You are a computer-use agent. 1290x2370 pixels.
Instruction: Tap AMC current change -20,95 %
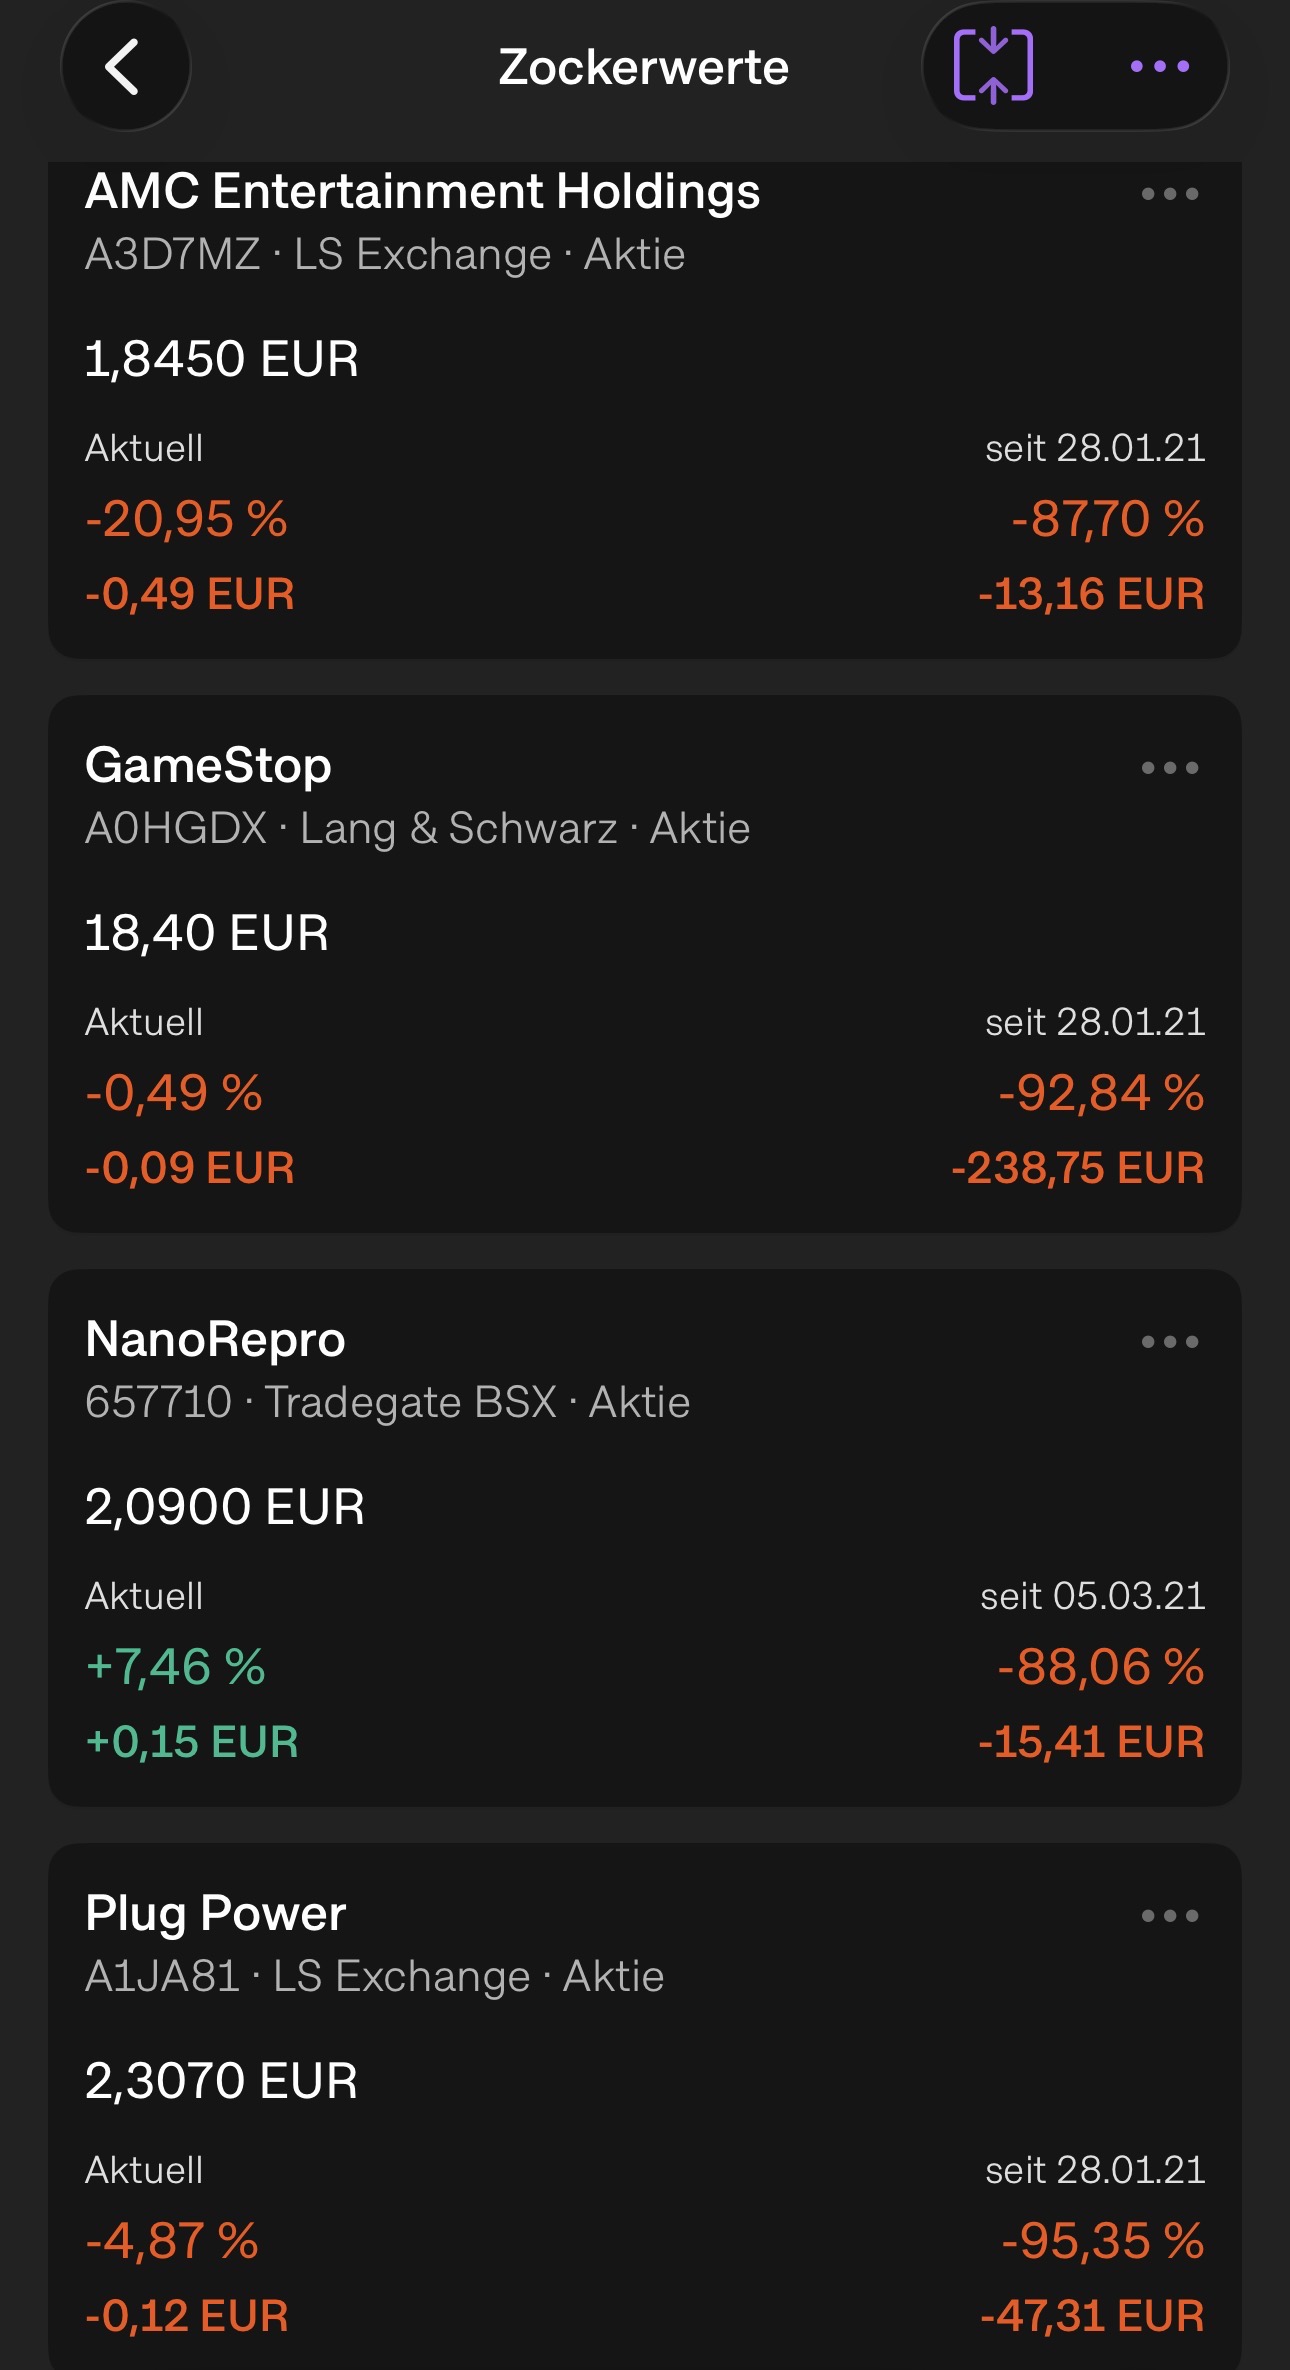point(187,519)
